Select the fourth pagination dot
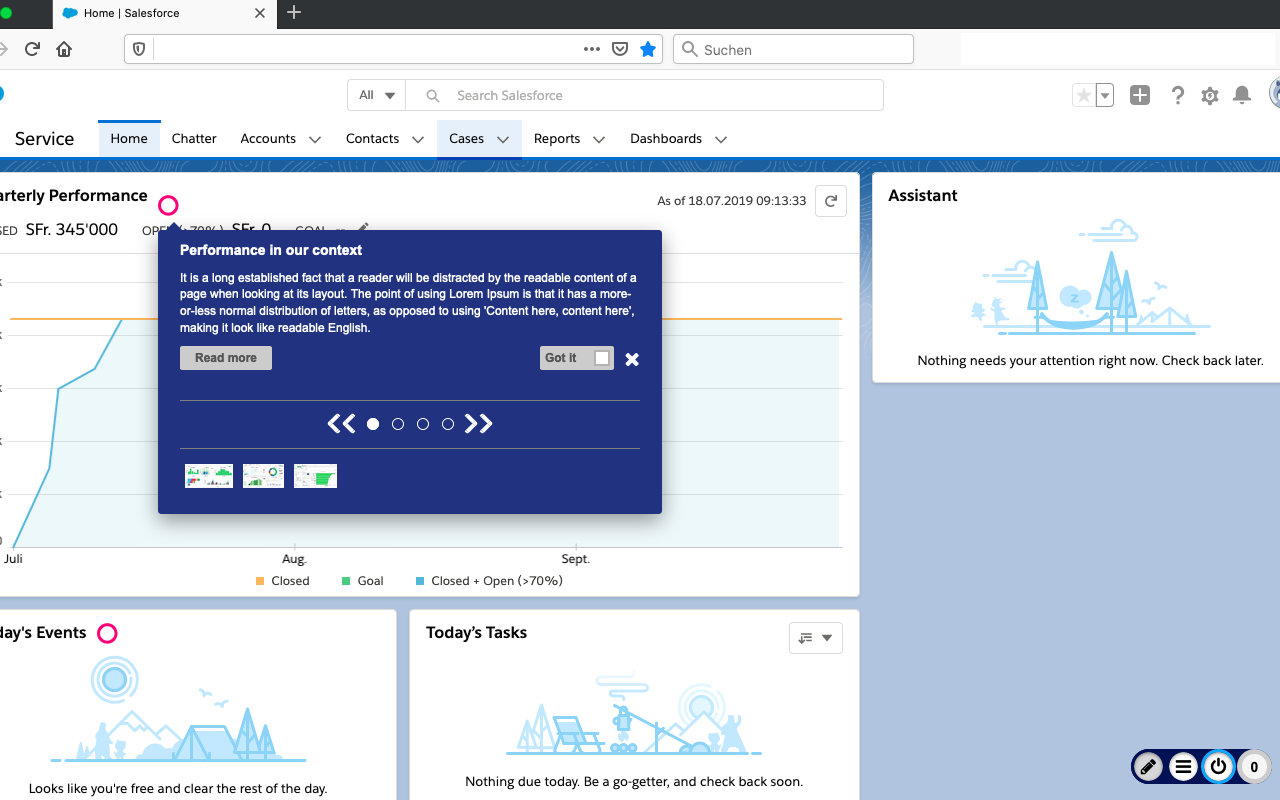 (x=448, y=424)
